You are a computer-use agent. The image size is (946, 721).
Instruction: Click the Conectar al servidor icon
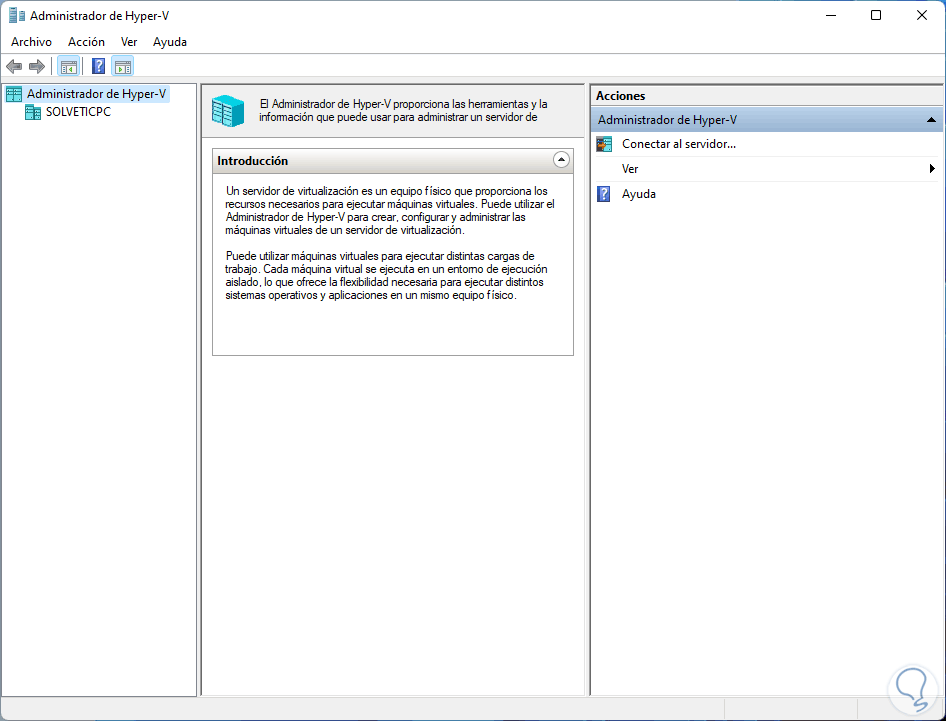pyautogui.click(x=604, y=144)
